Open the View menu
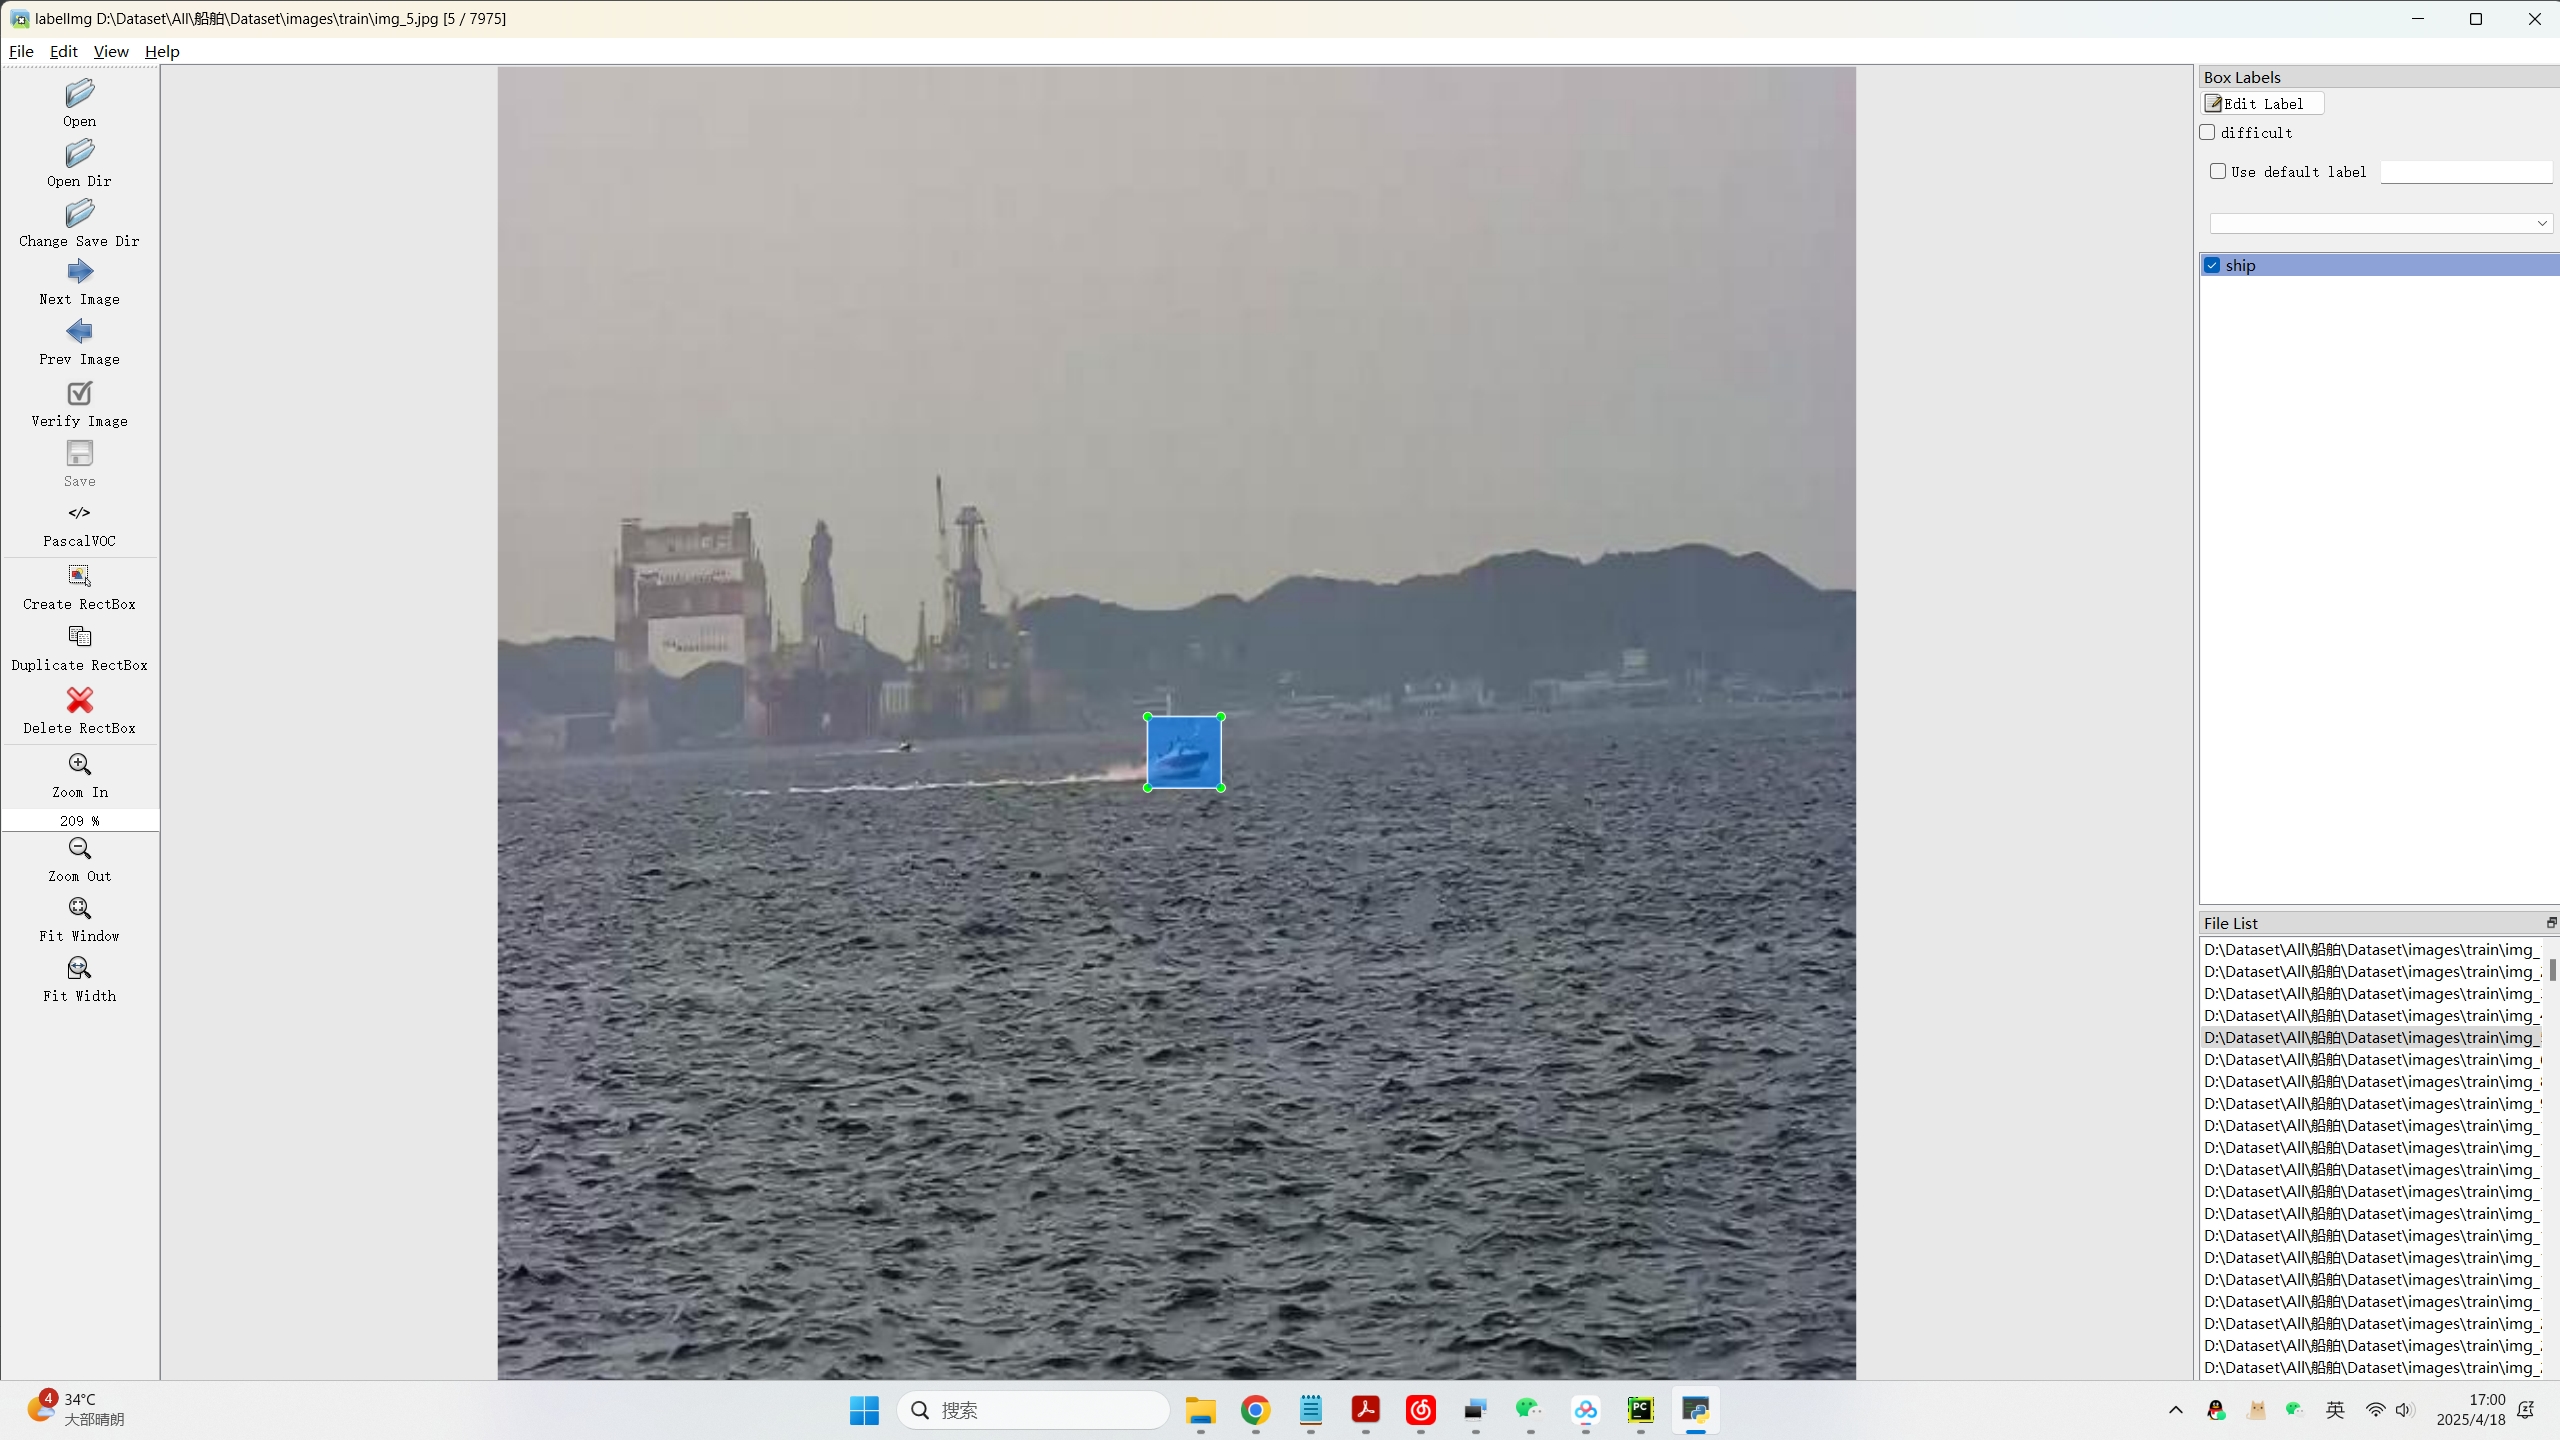The width and height of the screenshot is (2560, 1440). point(111,51)
